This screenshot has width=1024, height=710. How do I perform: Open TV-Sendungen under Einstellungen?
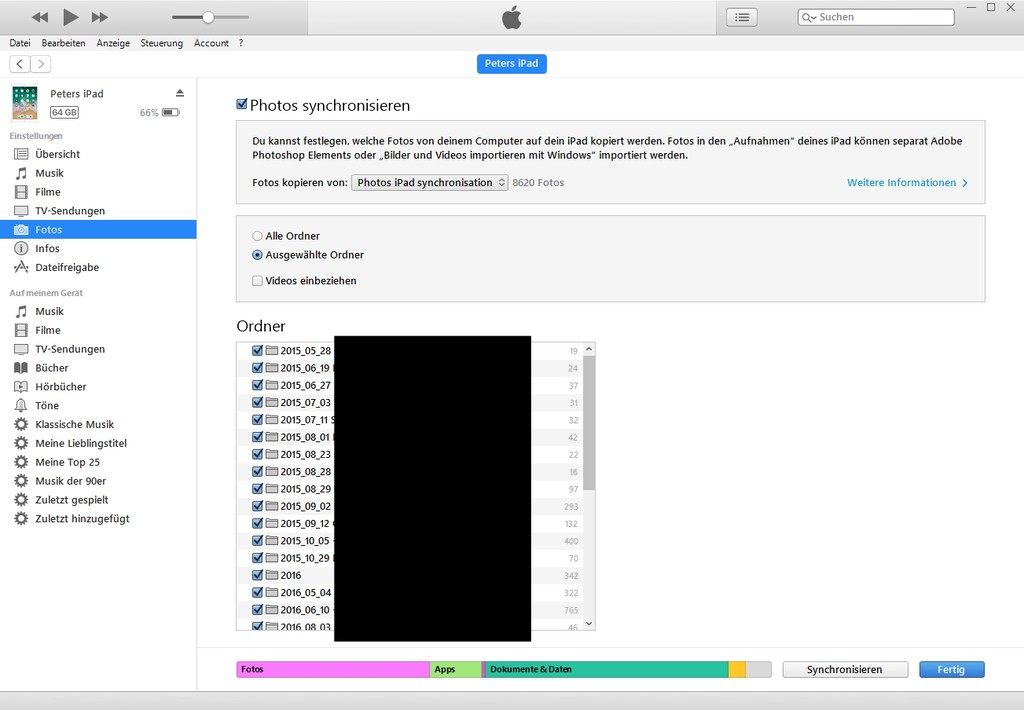[x=98, y=211]
